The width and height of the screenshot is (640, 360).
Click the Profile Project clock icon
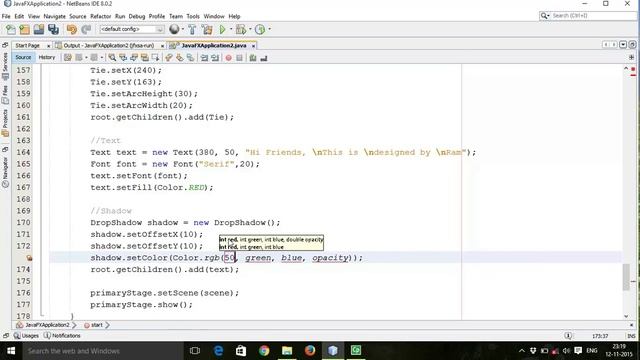pos(260,29)
